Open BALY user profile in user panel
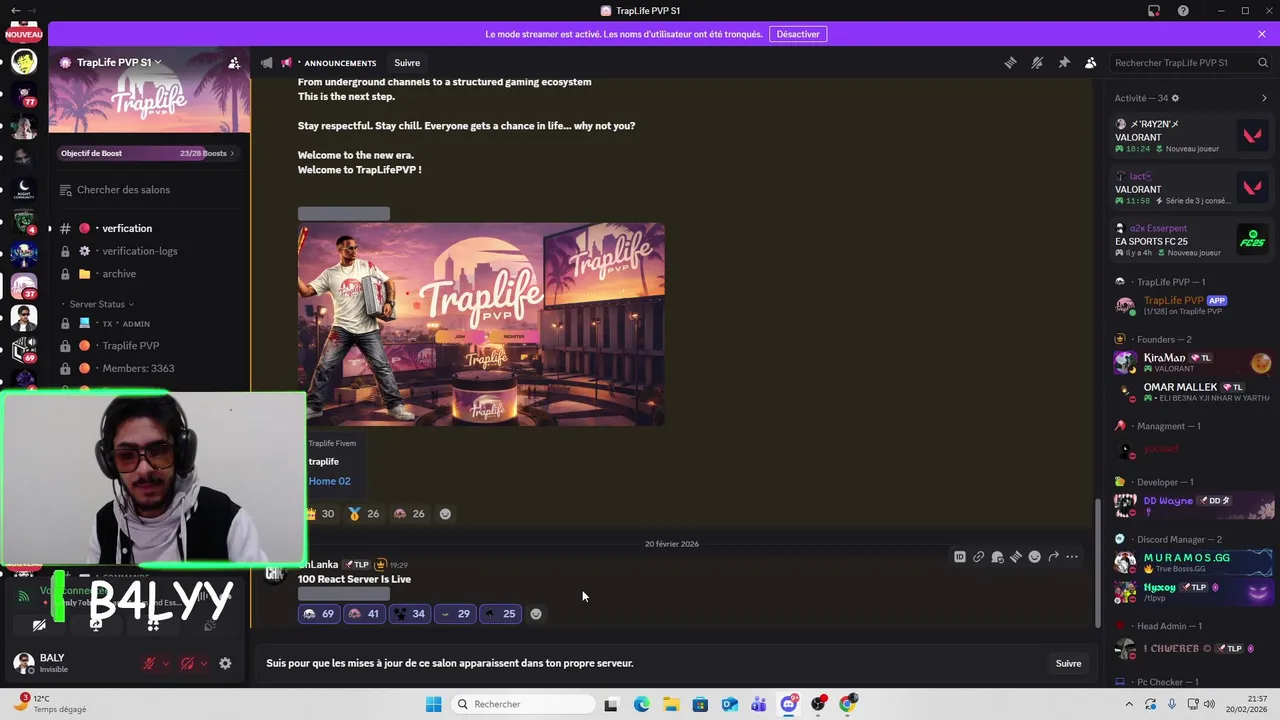The width and height of the screenshot is (1280, 720). point(70,663)
